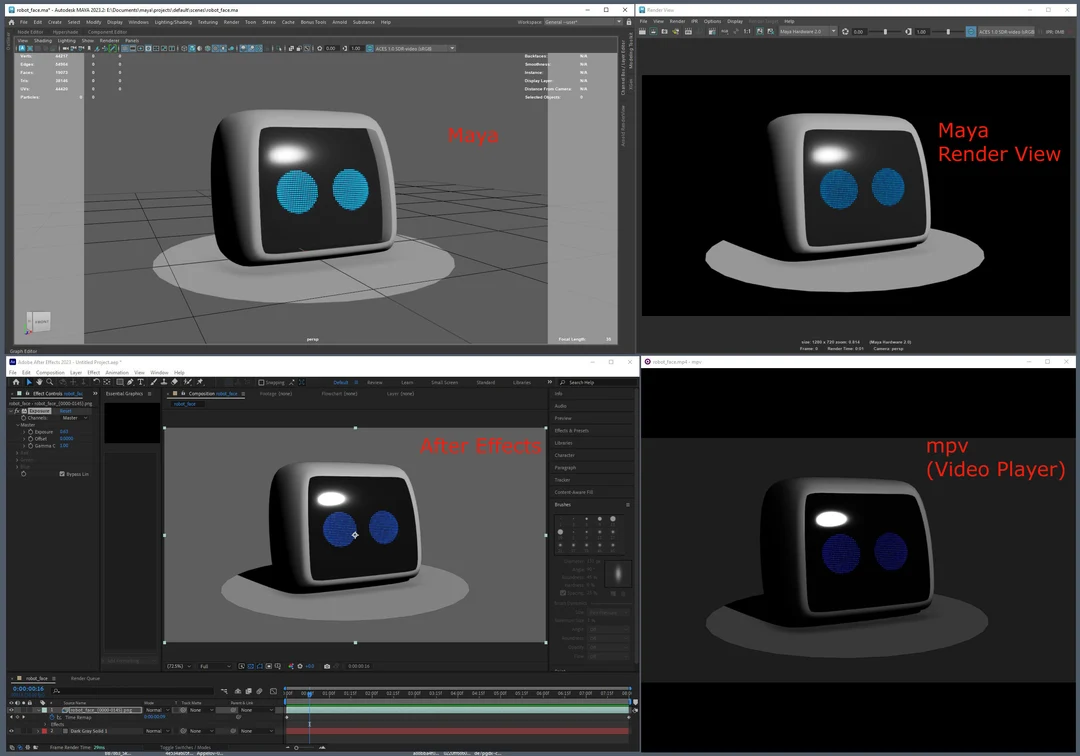This screenshot has height=756, width=1080.
Task: Open the Graph Editor icon in AE timeline
Action: click(273, 690)
